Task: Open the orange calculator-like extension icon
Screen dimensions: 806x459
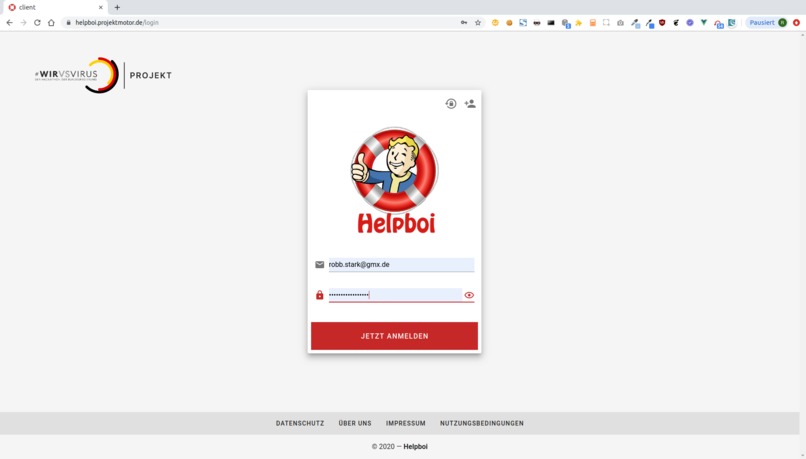Action: pos(592,23)
